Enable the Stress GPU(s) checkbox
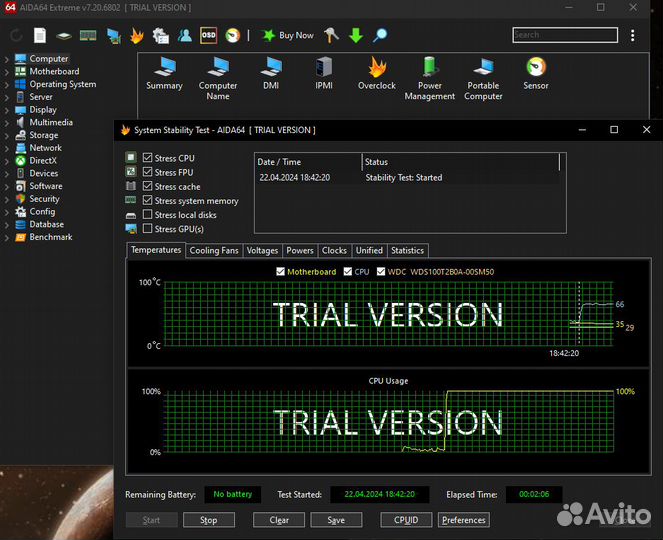Screen dimensions: 663x540 pyautogui.click(x=147, y=228)
